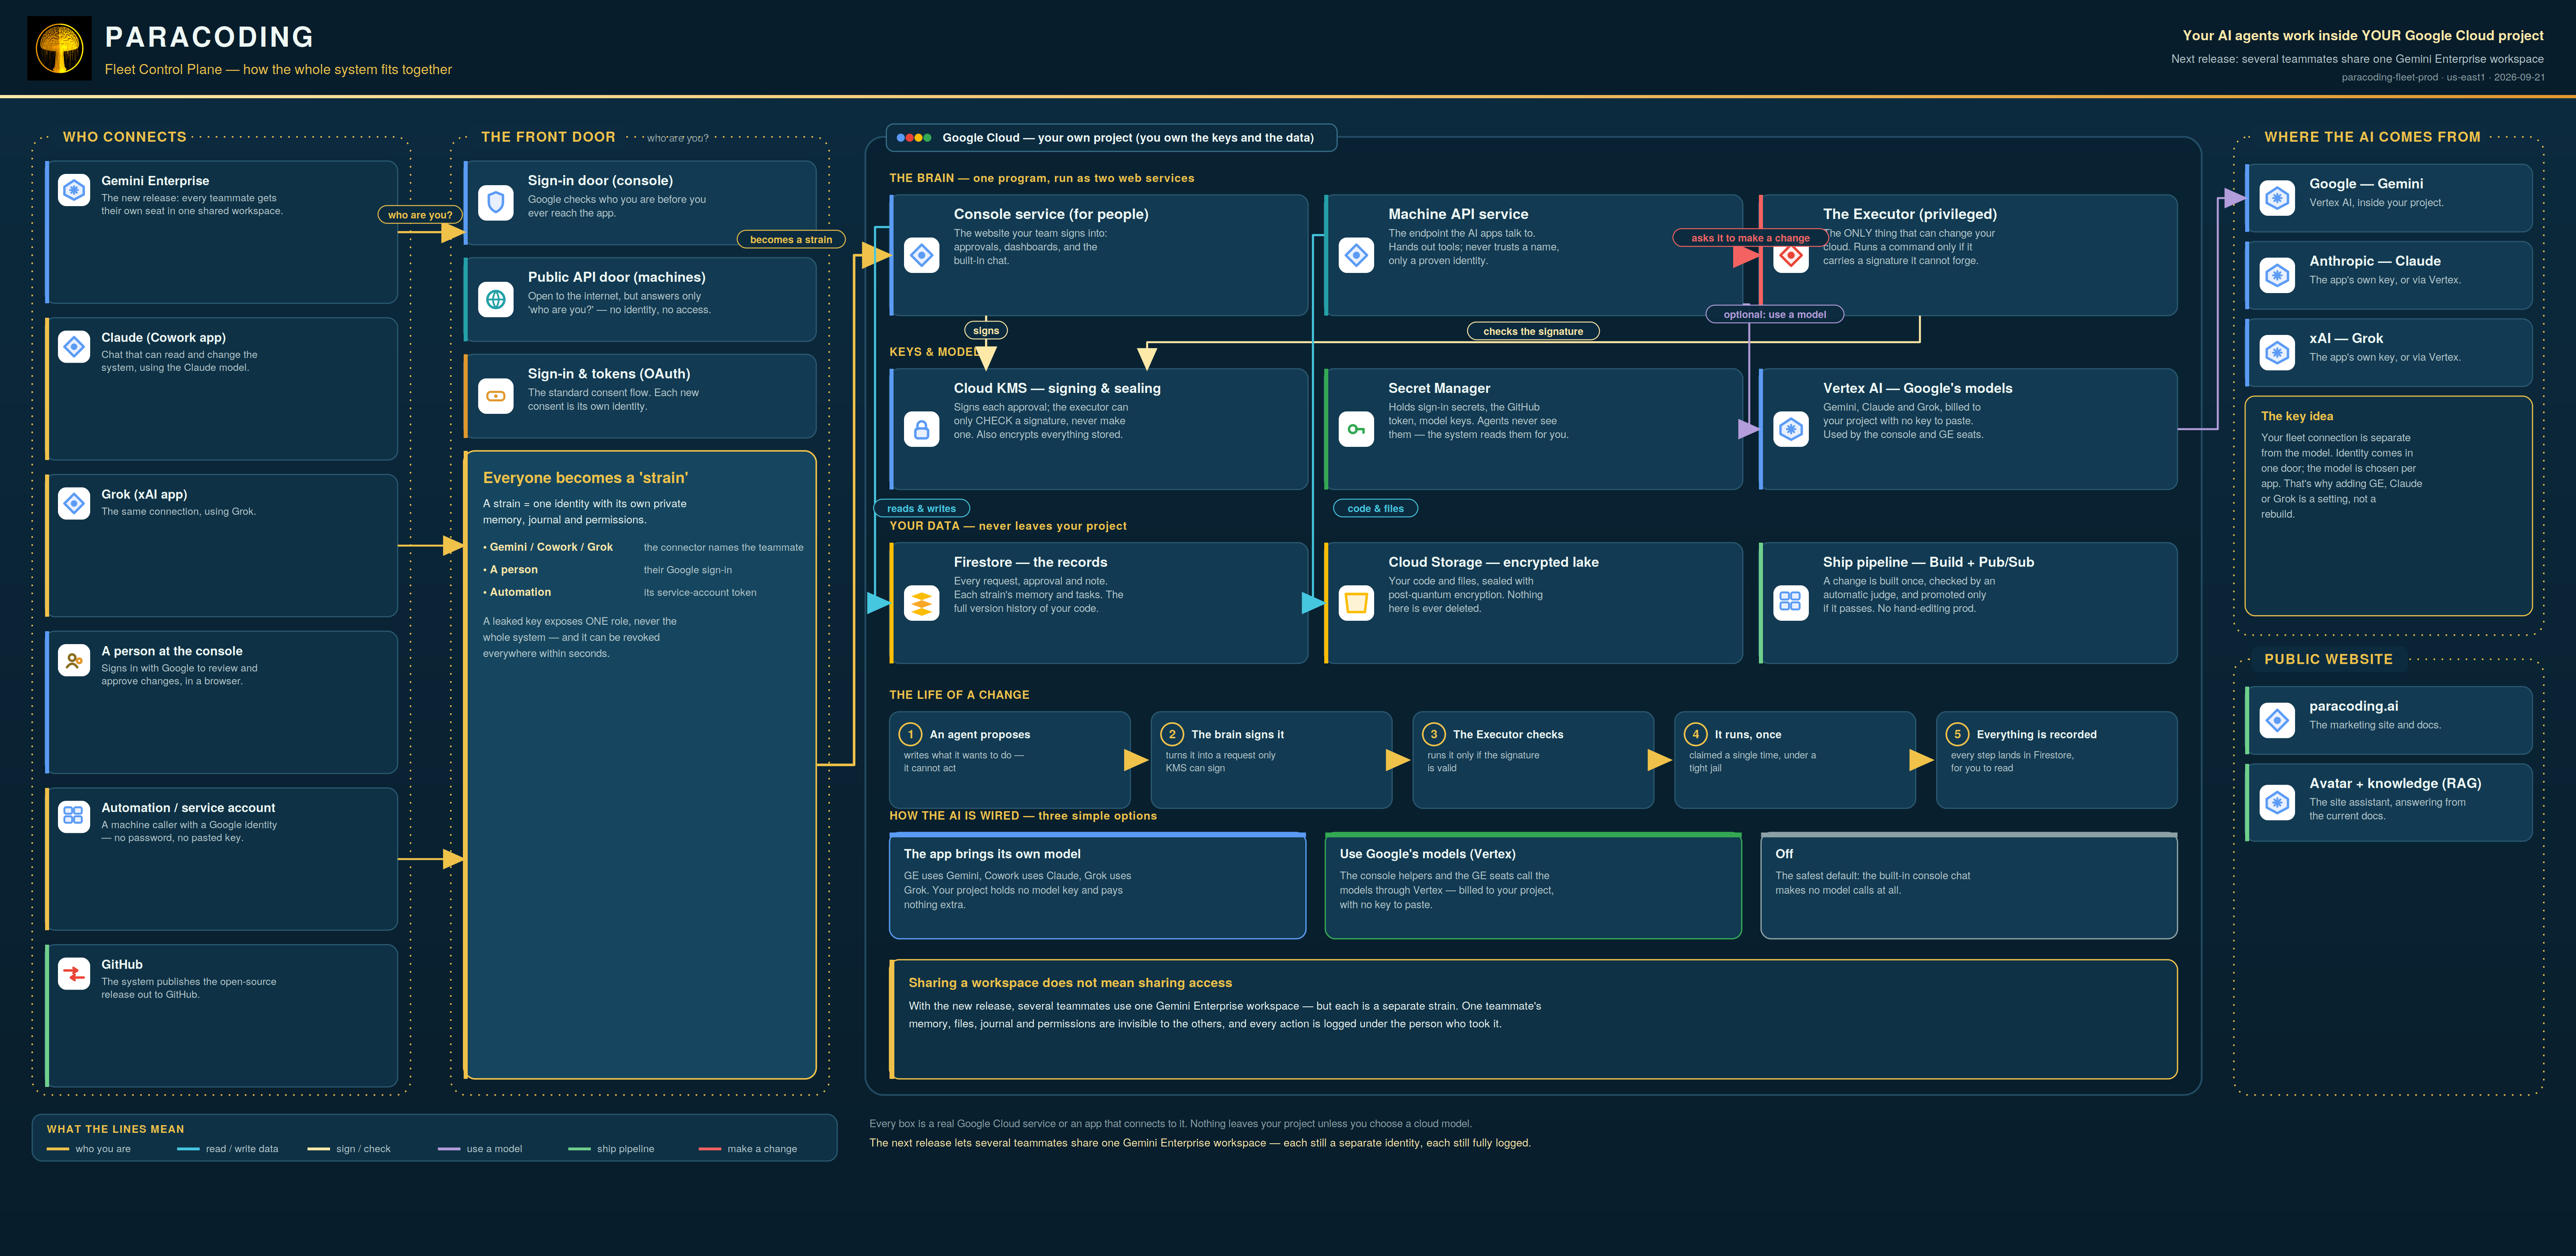2576x1256 pixels.
Task: Select step 1 'An agent proposes'
Action: (1010, 760)
